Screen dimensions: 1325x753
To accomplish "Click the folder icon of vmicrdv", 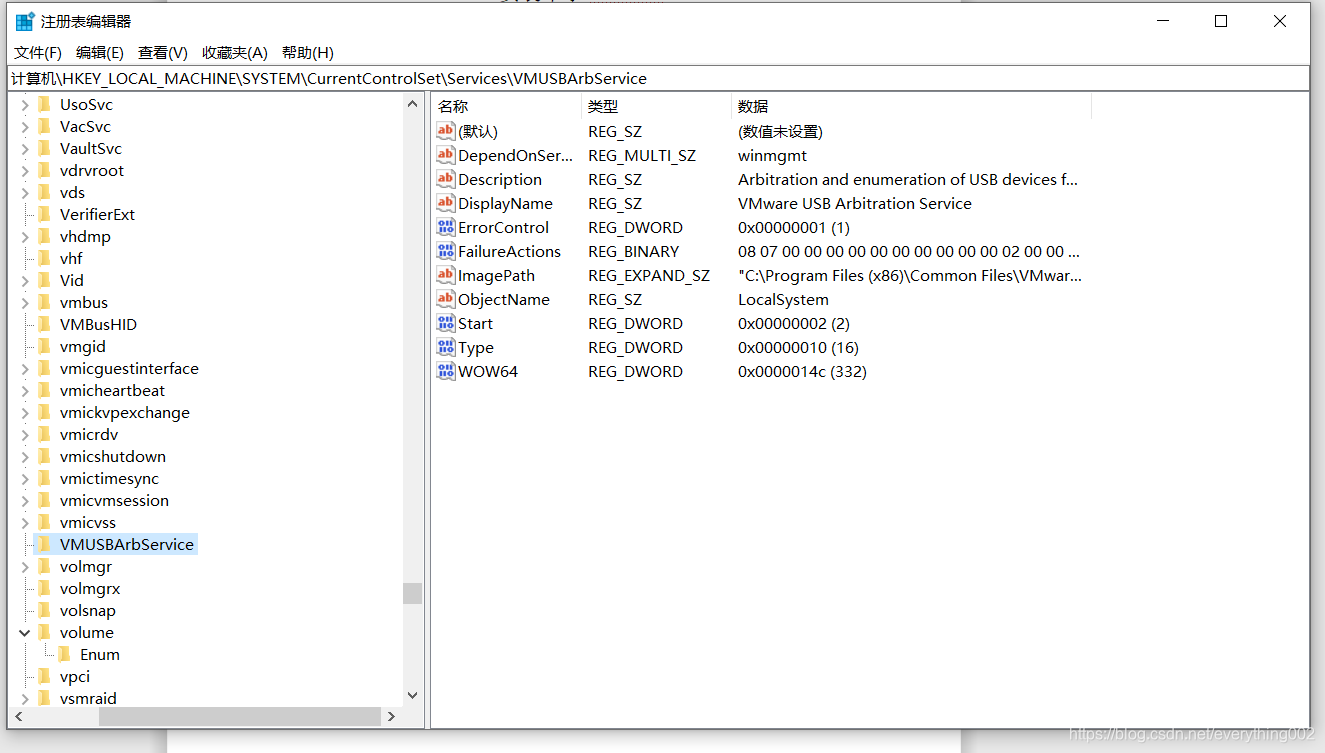I will pyautogui.click(x=44, y=434).
